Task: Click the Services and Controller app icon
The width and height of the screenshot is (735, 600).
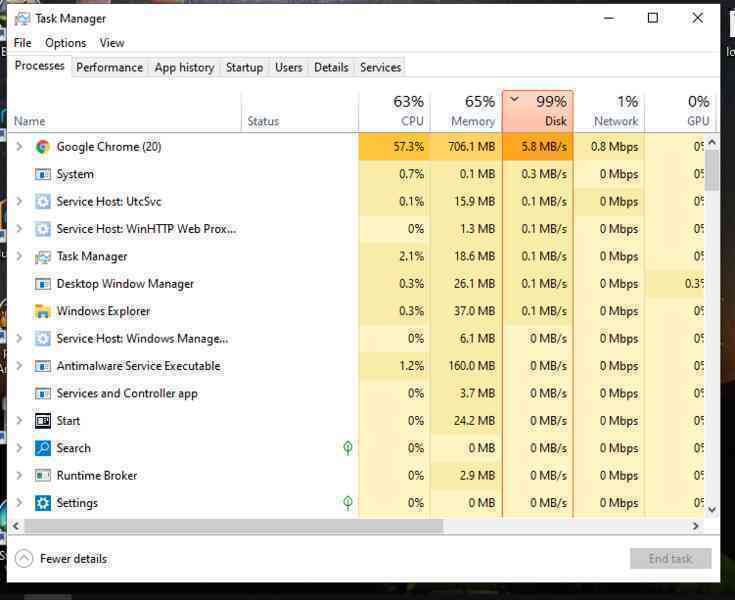Action: pyautogui.click(x=43, y=393)
